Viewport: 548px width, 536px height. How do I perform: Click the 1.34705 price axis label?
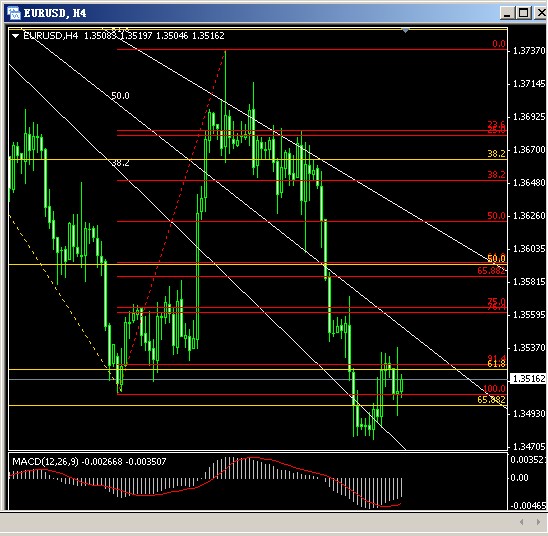529,447
